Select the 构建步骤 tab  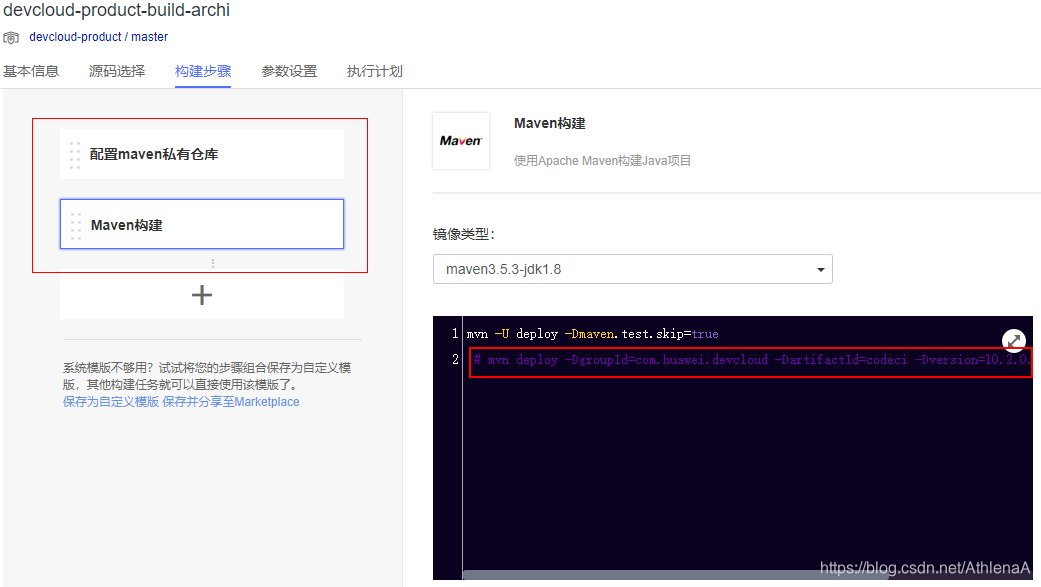click(203, 71)
